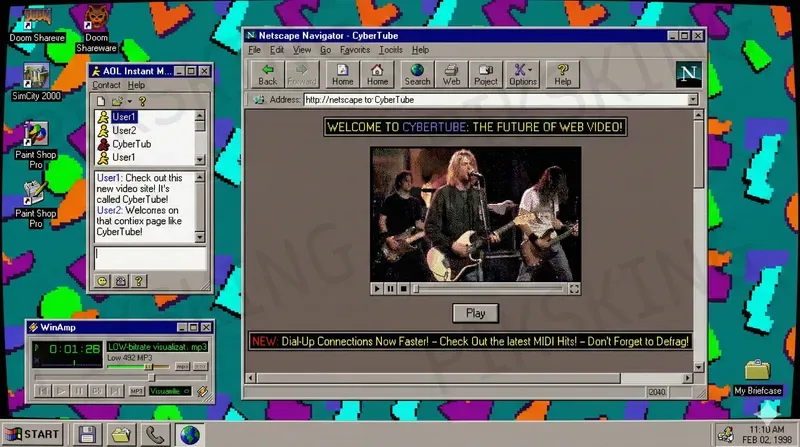Click the MP3 button beside WinAmp transport controls
Screen dimensions: 800x447
(x=136, y=391)
